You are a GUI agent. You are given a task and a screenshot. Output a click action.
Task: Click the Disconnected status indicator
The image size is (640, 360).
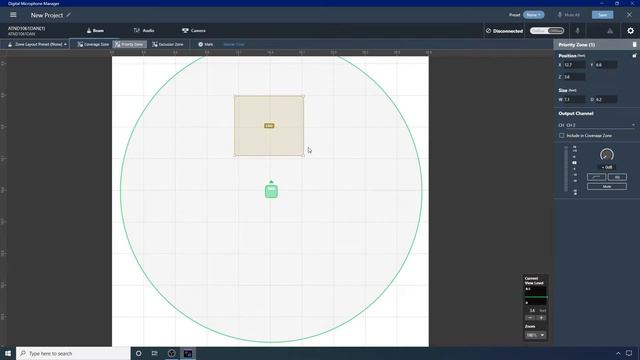point(504,31)
